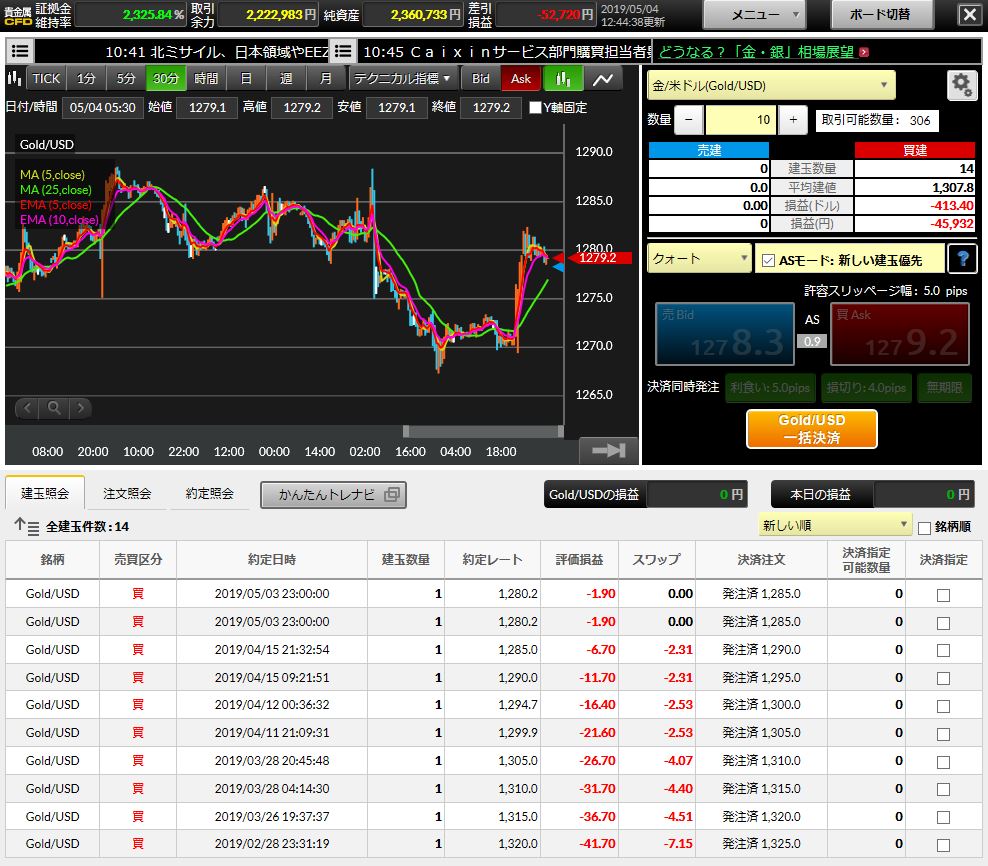Click the 買 Ask 1279.2 buy button
This screenshot has width=988, height=866.
[x=900, y=334]
